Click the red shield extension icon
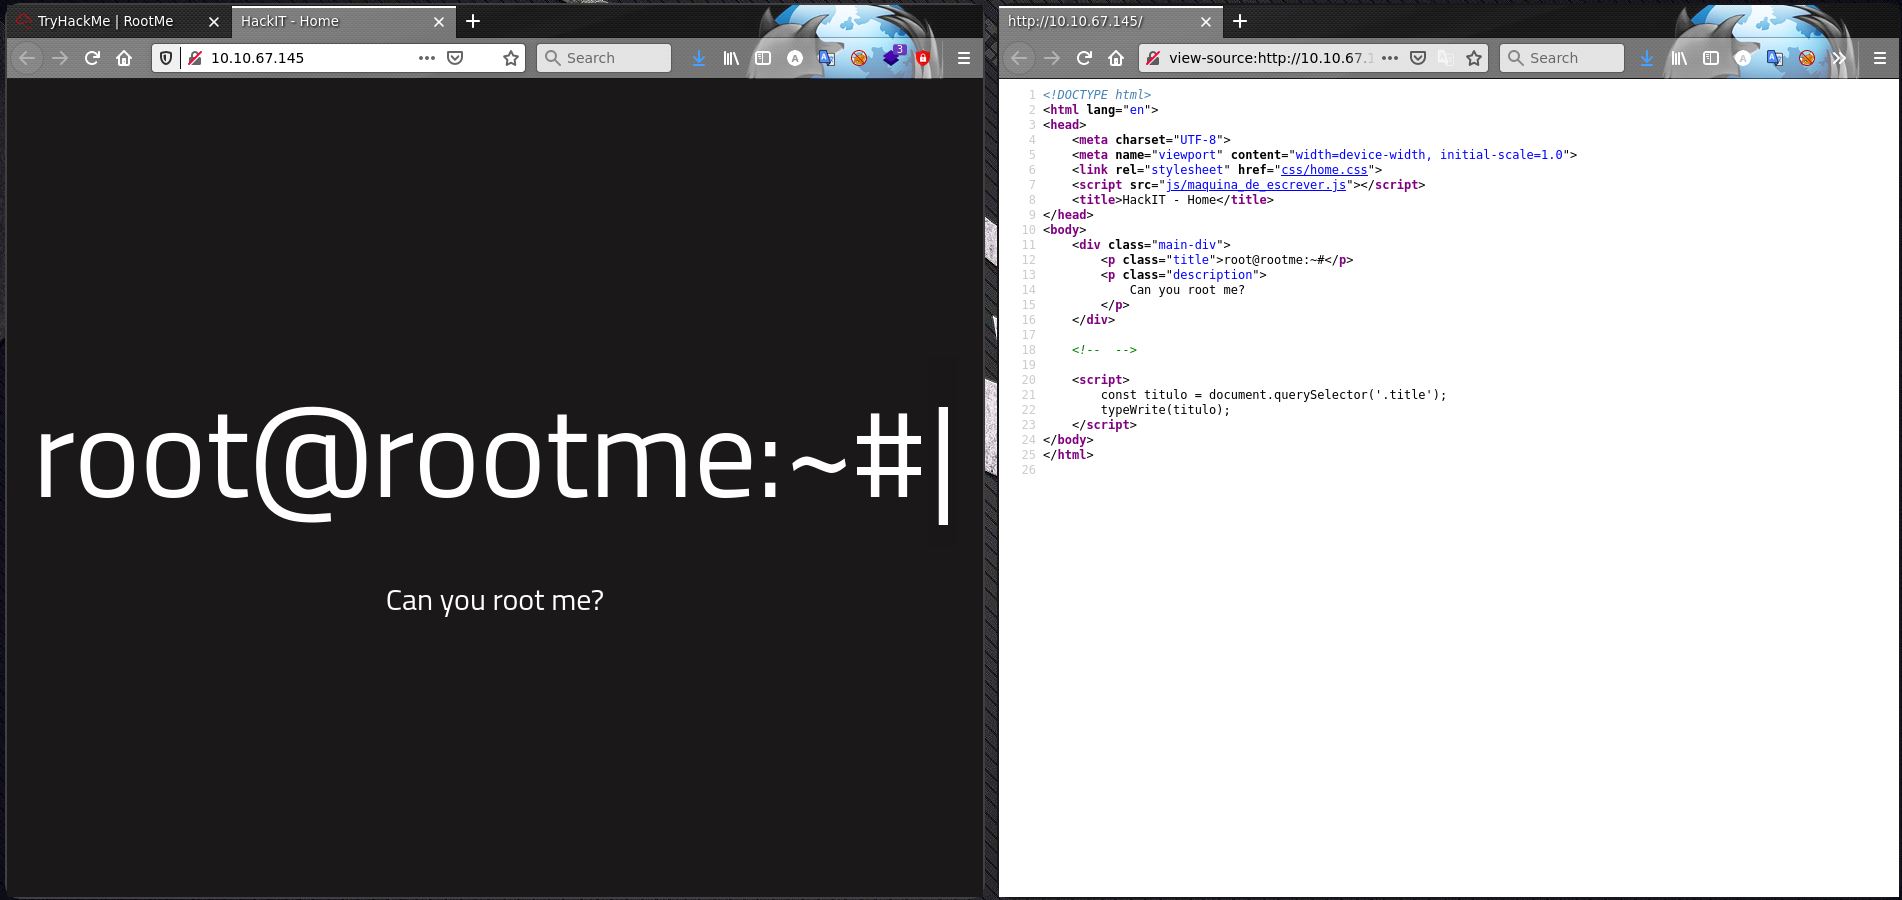This screenshot has height=900, width=1902. pos(923,58)
